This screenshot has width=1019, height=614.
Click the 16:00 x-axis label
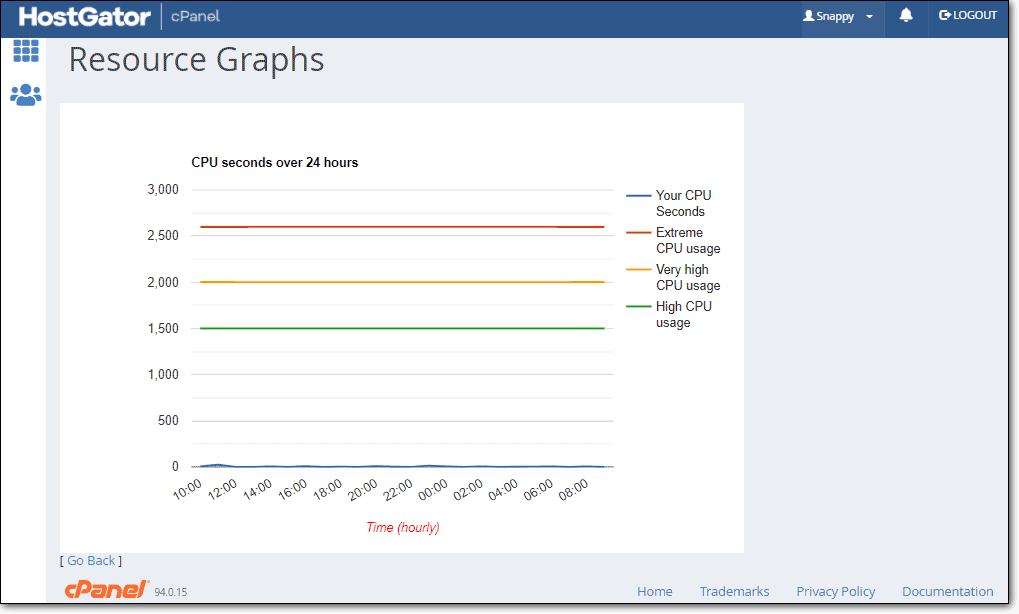293,489
